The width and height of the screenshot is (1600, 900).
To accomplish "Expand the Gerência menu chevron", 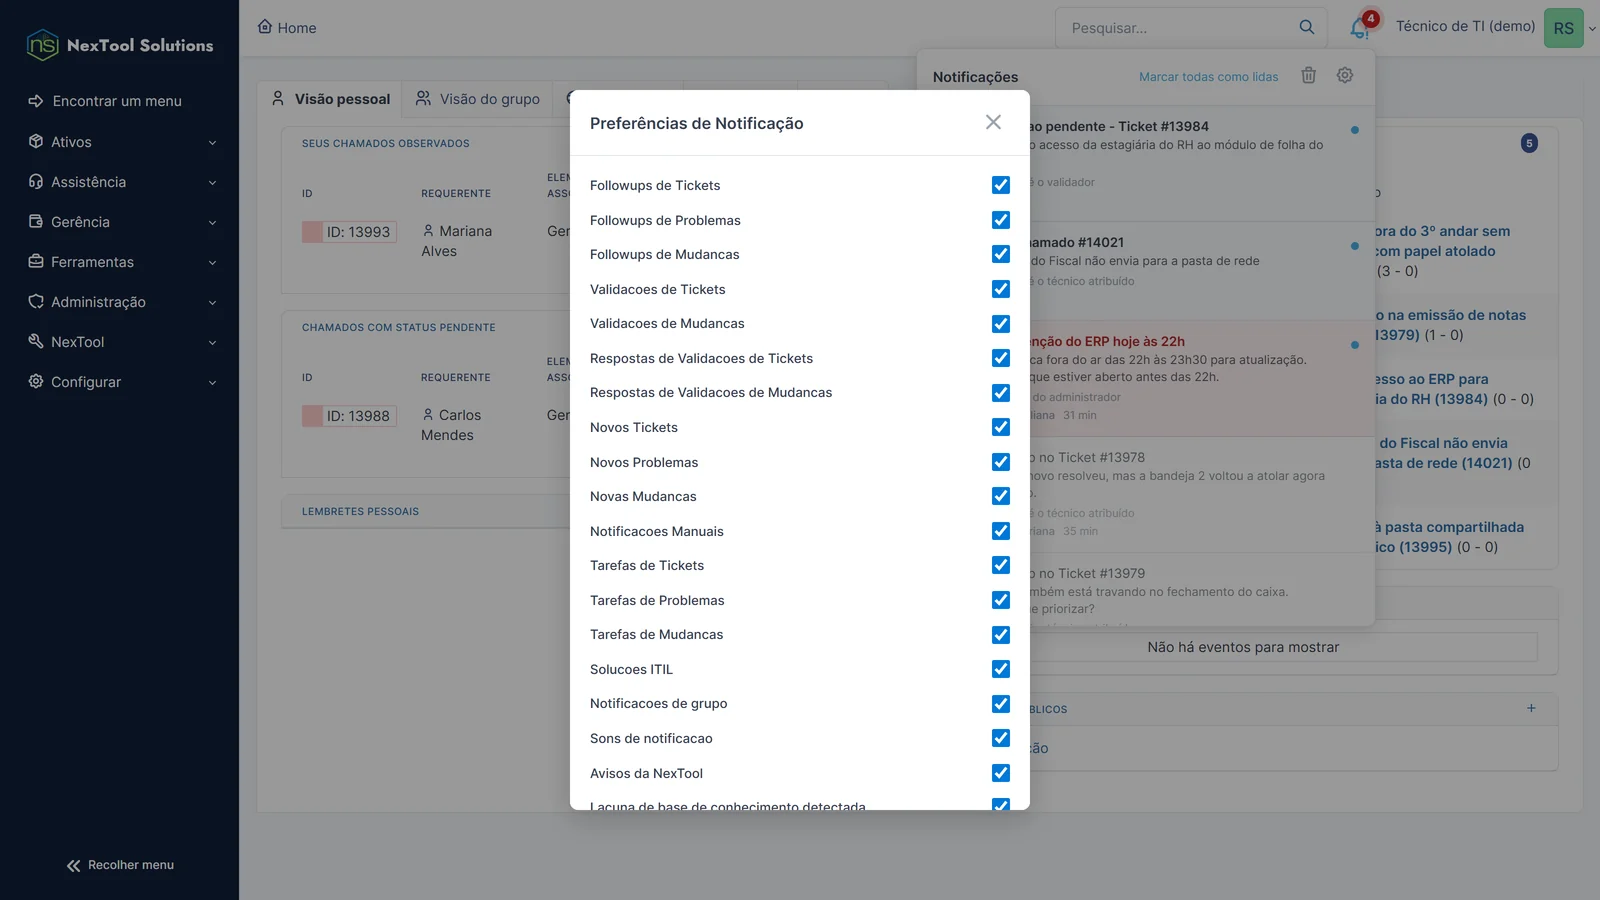I will pos(212,223).
